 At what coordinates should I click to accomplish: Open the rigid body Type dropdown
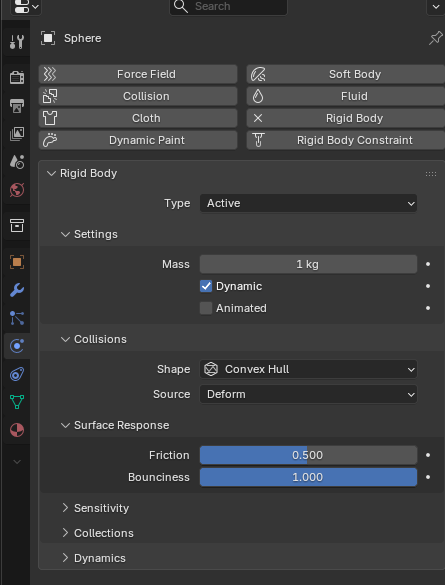pos(308,203)
